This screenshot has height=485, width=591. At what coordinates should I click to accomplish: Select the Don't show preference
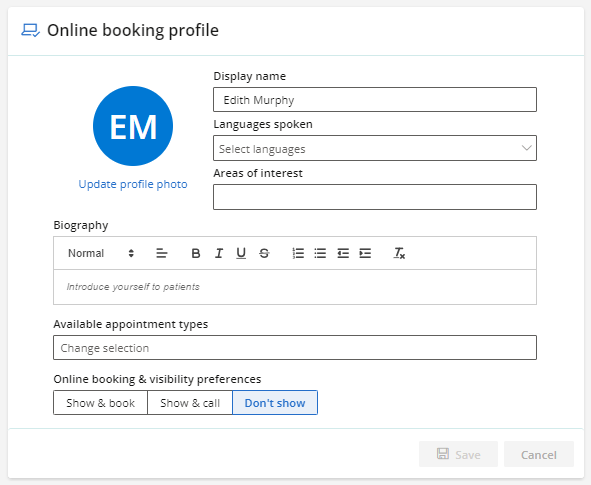point(275,403)
